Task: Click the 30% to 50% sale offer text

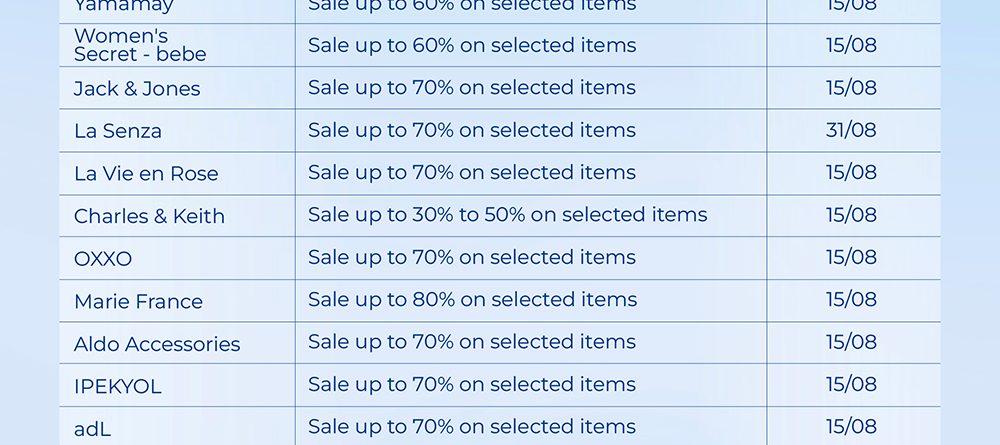Action: point(507,215)
